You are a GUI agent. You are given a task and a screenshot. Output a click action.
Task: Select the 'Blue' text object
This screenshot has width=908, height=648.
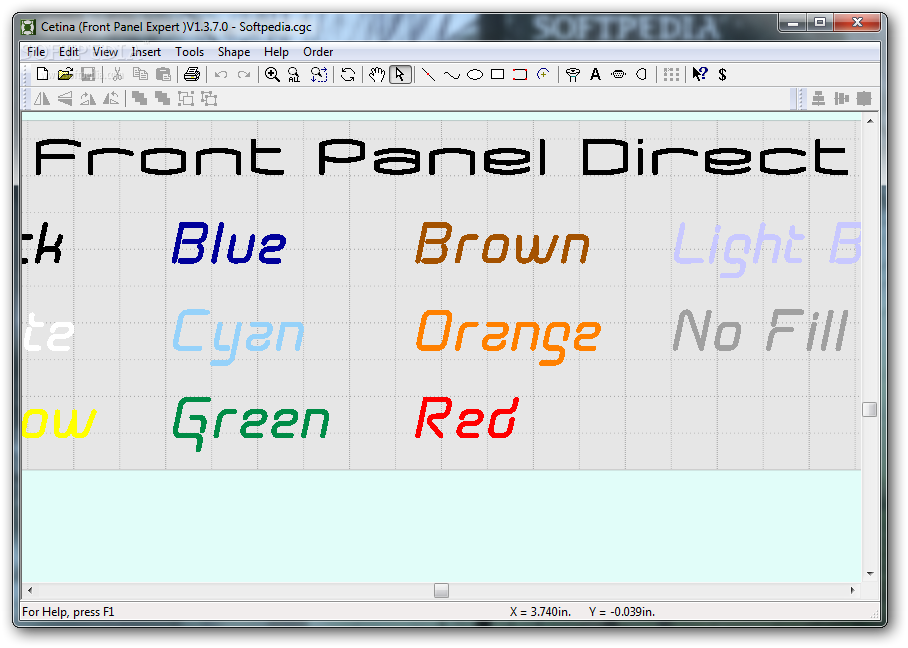point(229,244)
